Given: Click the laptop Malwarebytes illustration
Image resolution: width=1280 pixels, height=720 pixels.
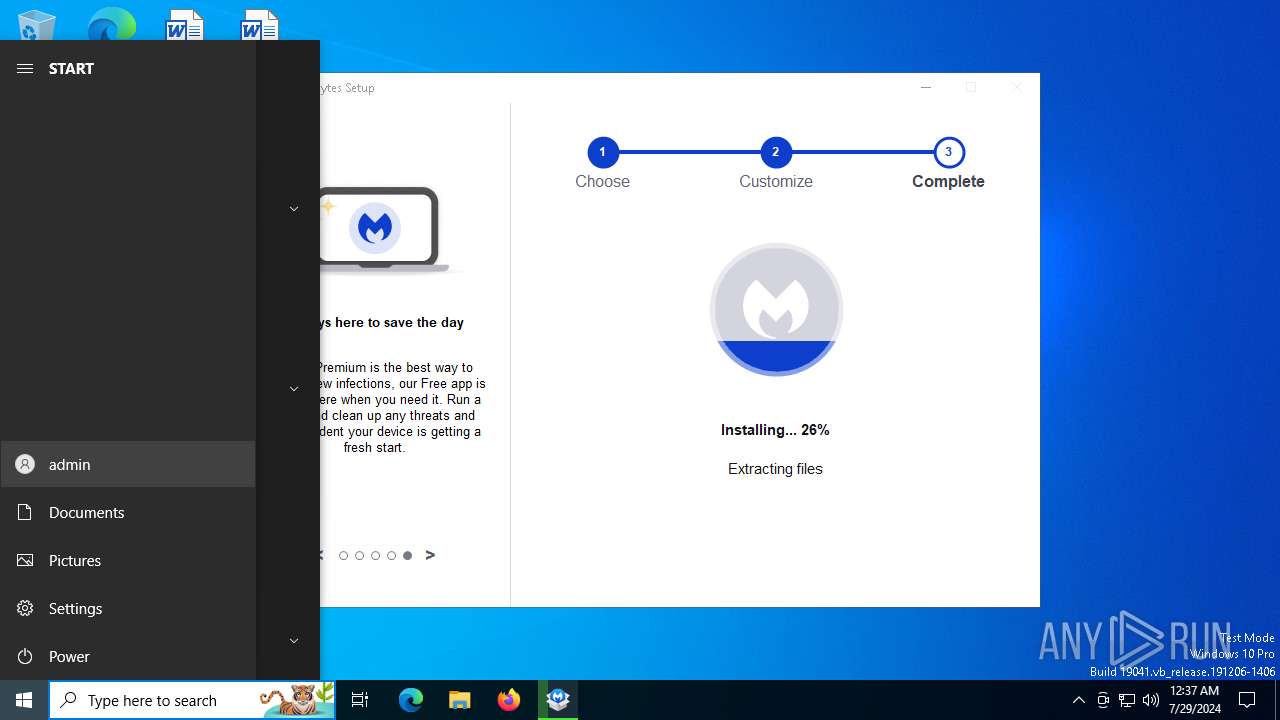Looking at the screenshot, I should (x=384, y=229).
